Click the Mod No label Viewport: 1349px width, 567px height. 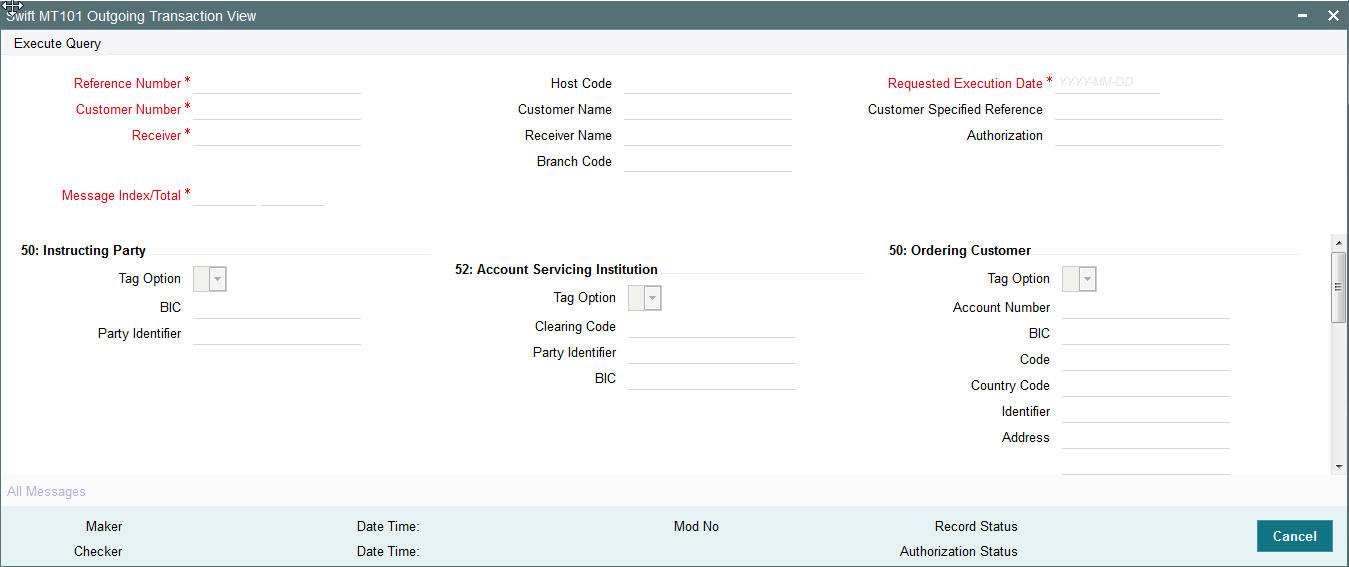coord(696,526)
